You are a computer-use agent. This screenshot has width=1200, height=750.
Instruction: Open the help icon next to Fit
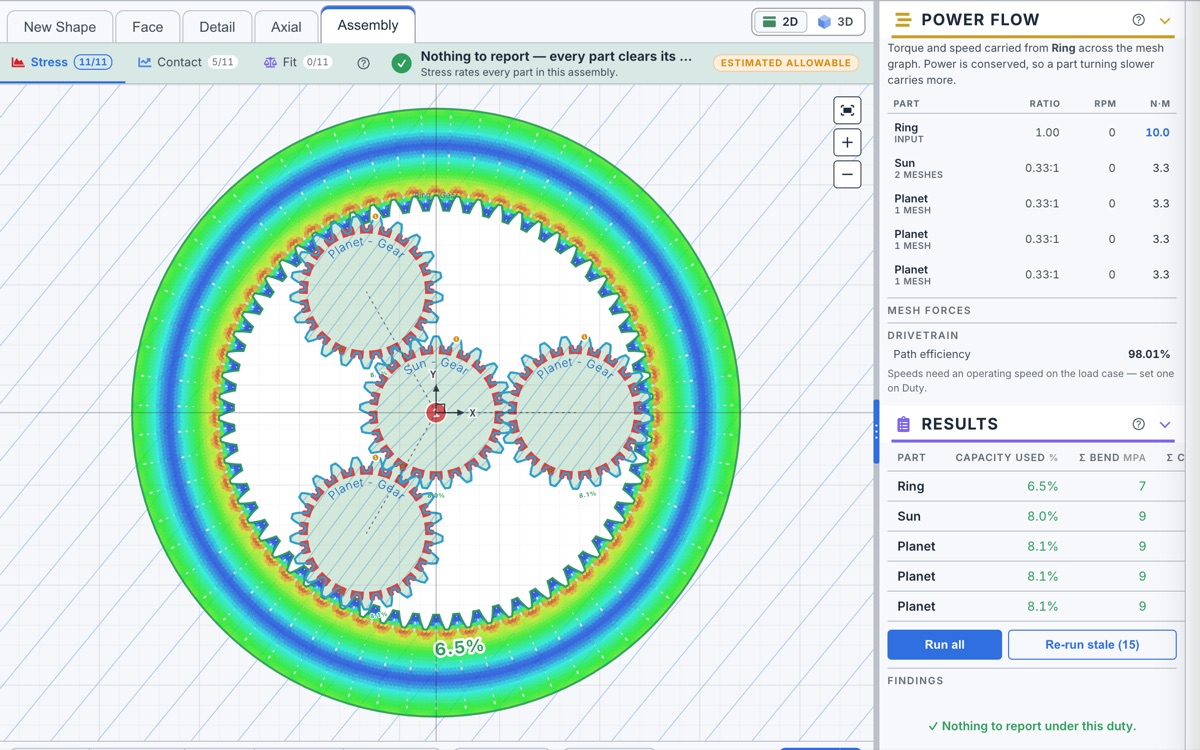pyautogui.click(x=363, y=63)
